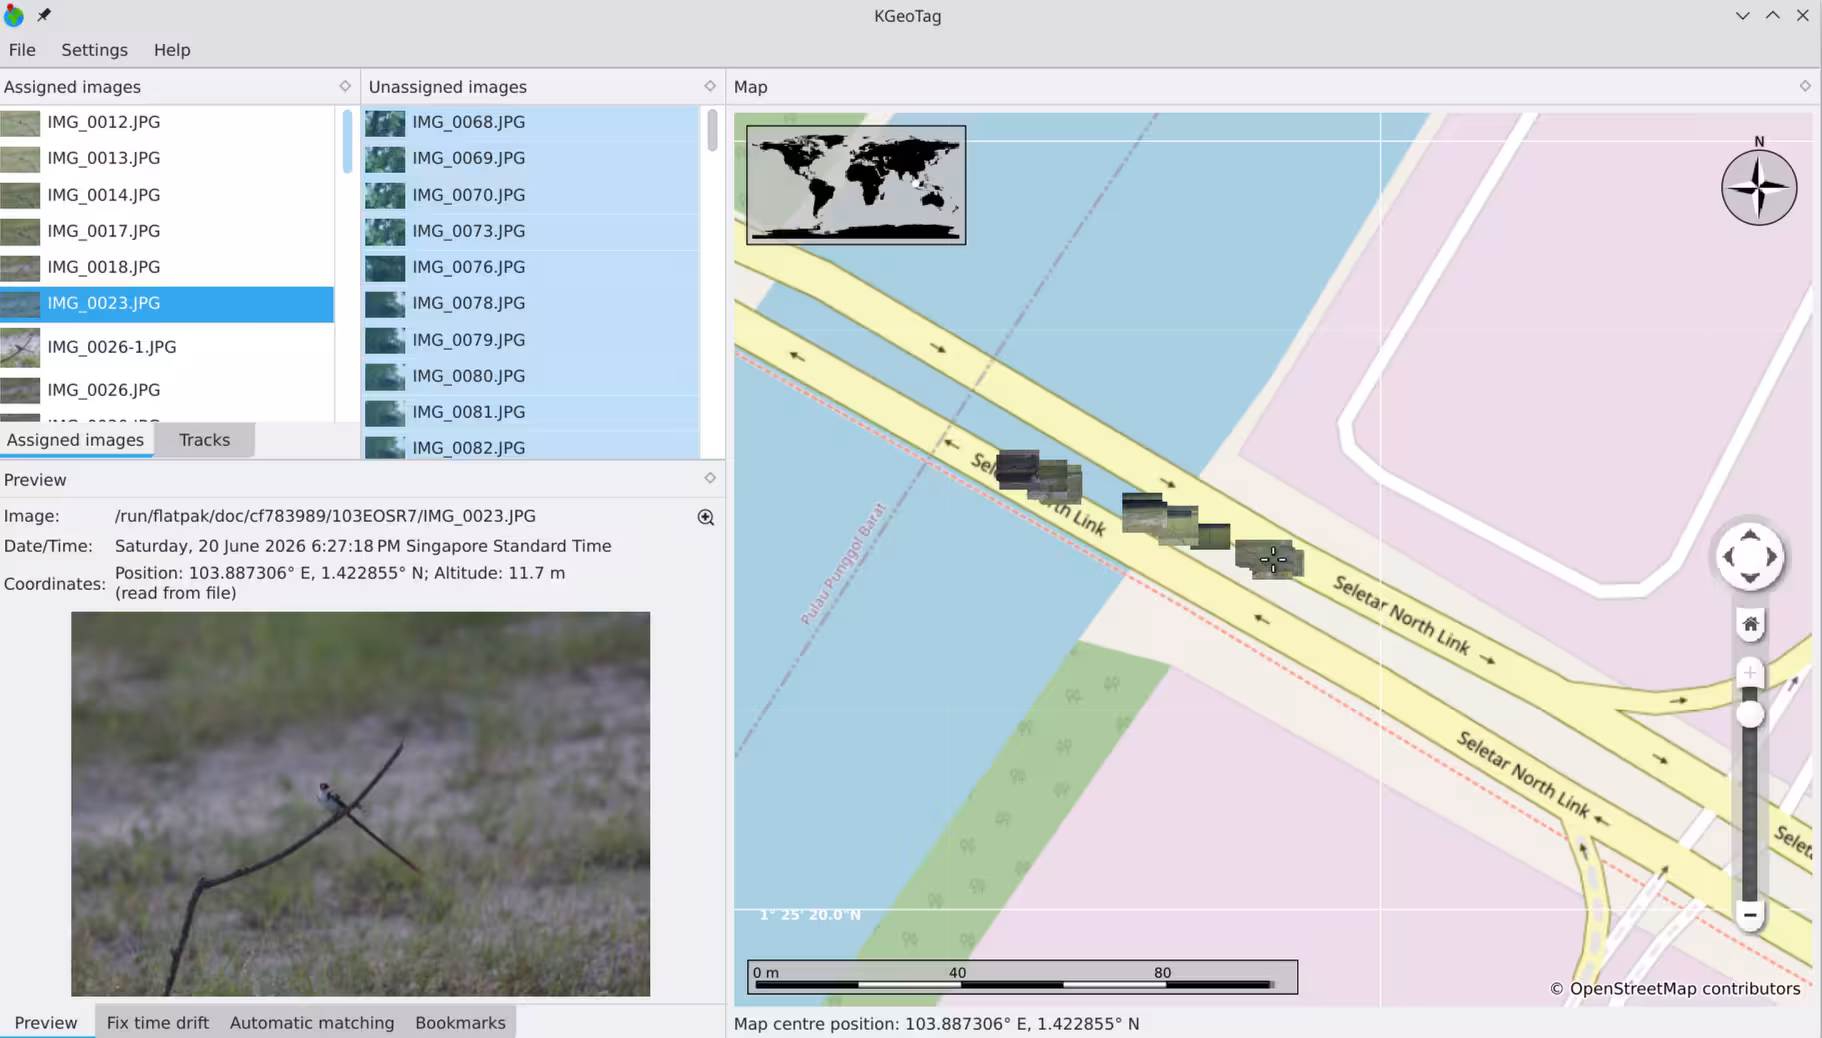Viewport: 1822px width, 1038px height.
Task: Click the OpenStreetMap contributors attribution
Action: point(1675,989)
